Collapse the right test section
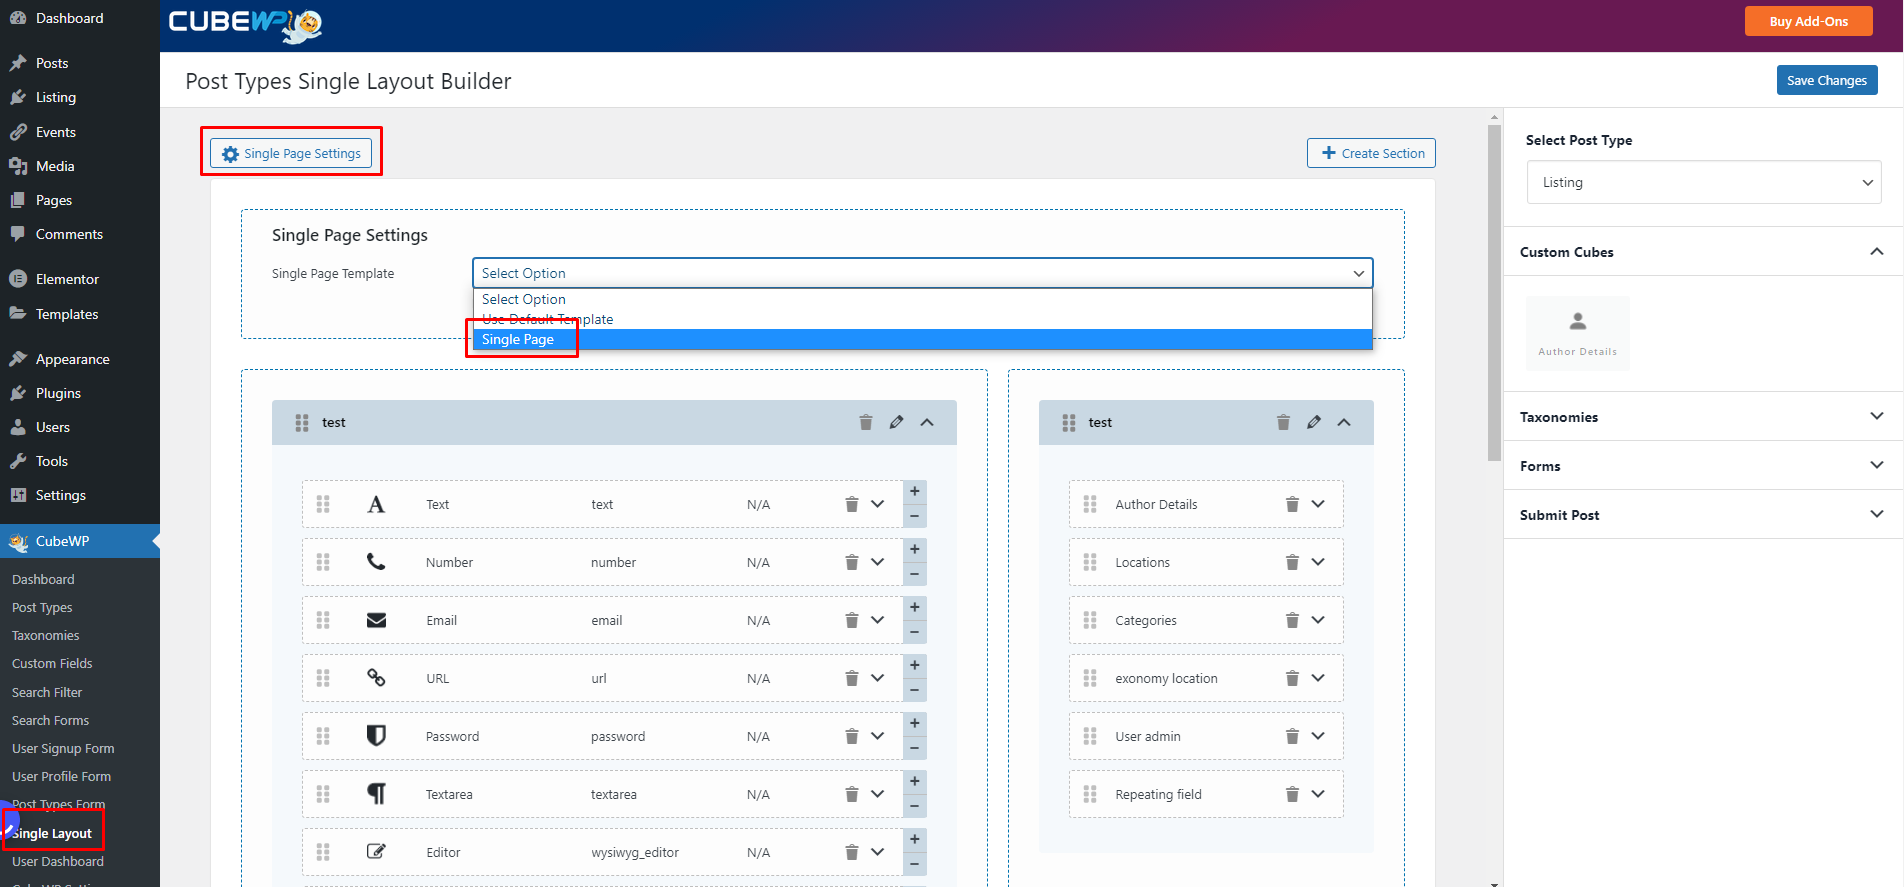1904x887 pixels. (1344, 422)
